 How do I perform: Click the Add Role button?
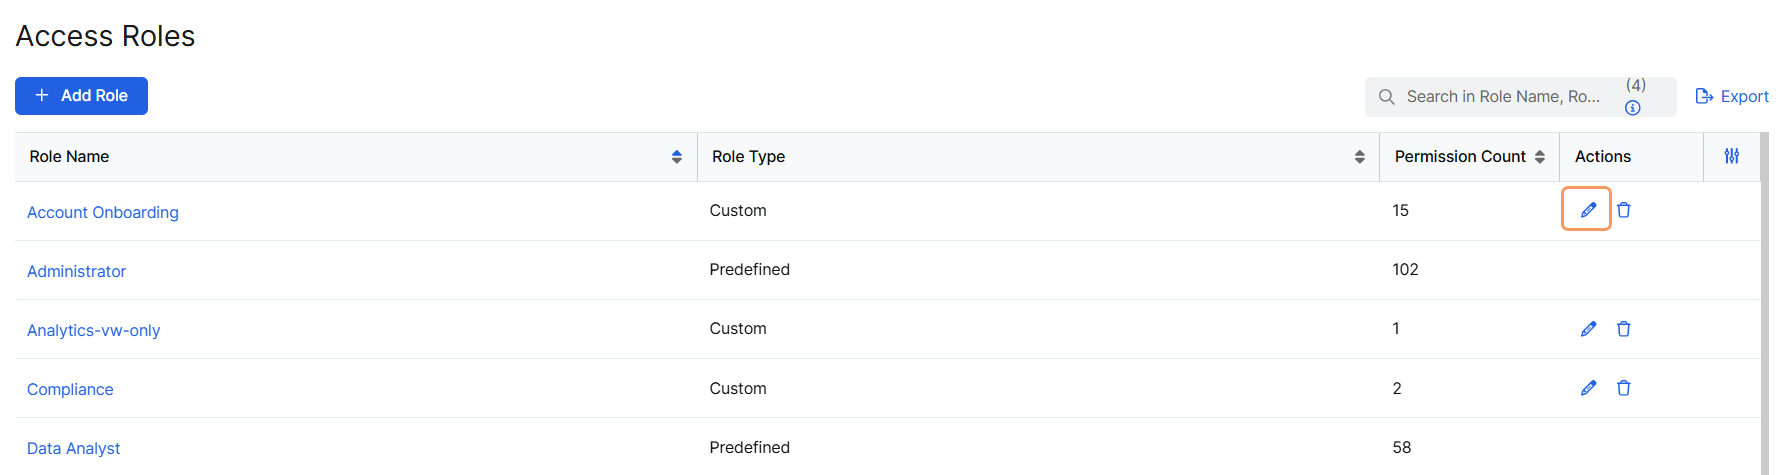click(x=81, y=96)
